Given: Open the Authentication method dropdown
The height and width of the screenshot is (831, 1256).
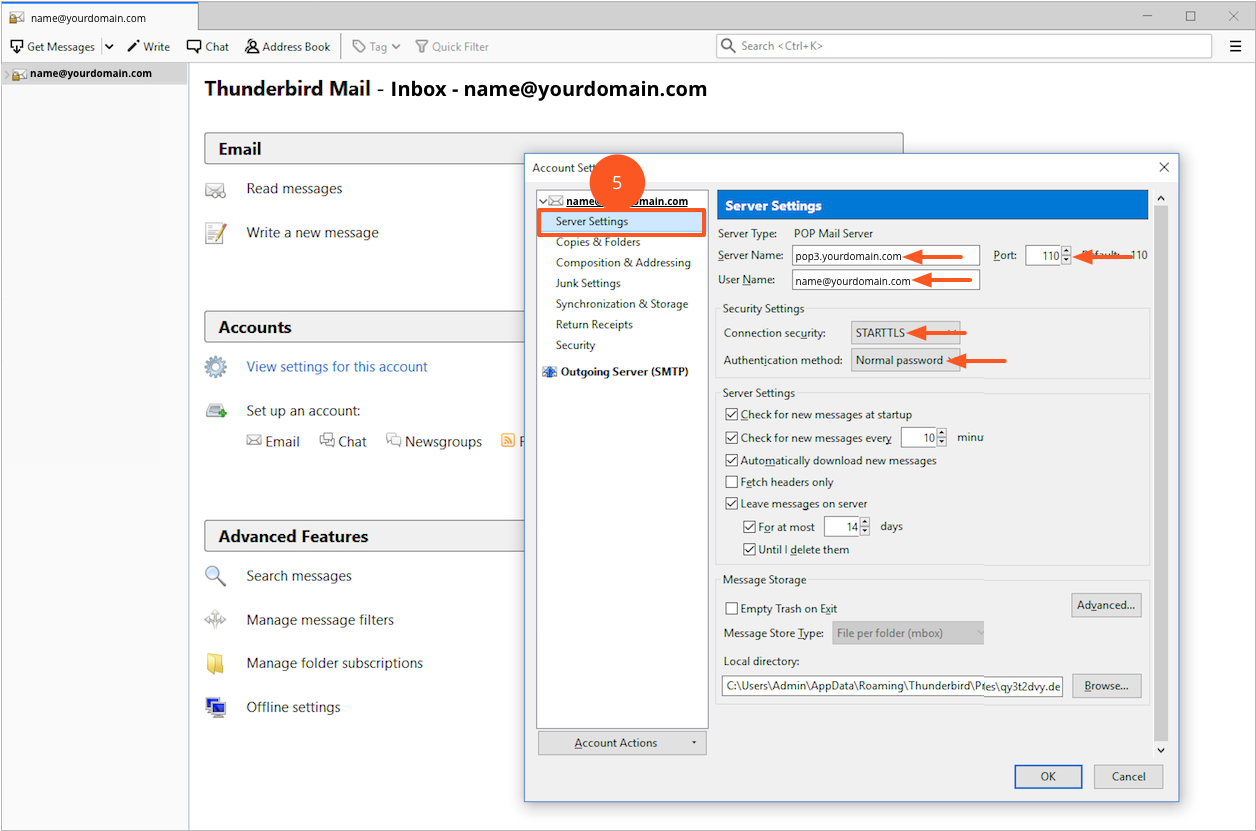Looking at the screenshot, I should click(x=905, y=360).
